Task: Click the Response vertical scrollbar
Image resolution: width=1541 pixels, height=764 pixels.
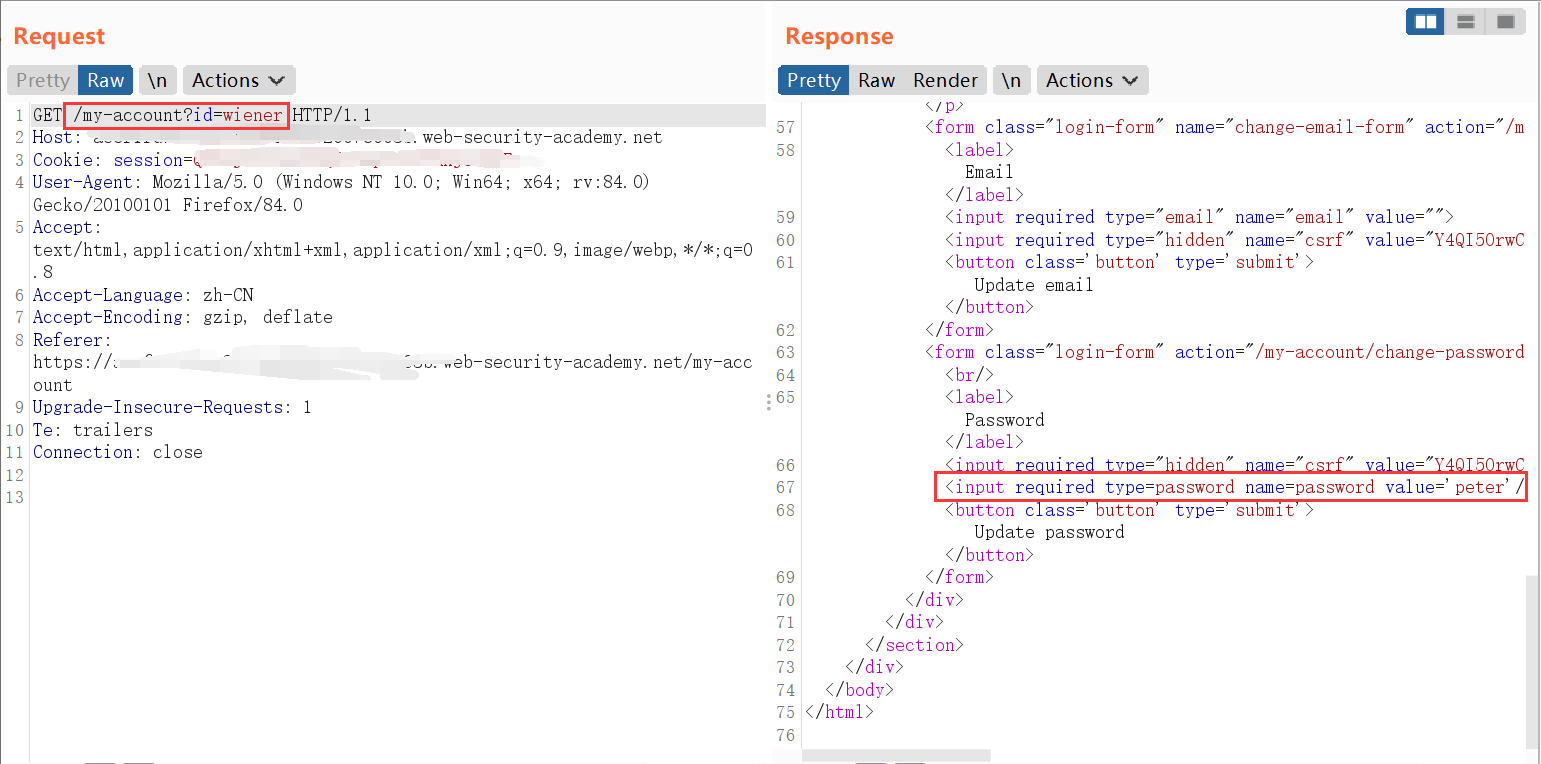Action: (1532, 660)
